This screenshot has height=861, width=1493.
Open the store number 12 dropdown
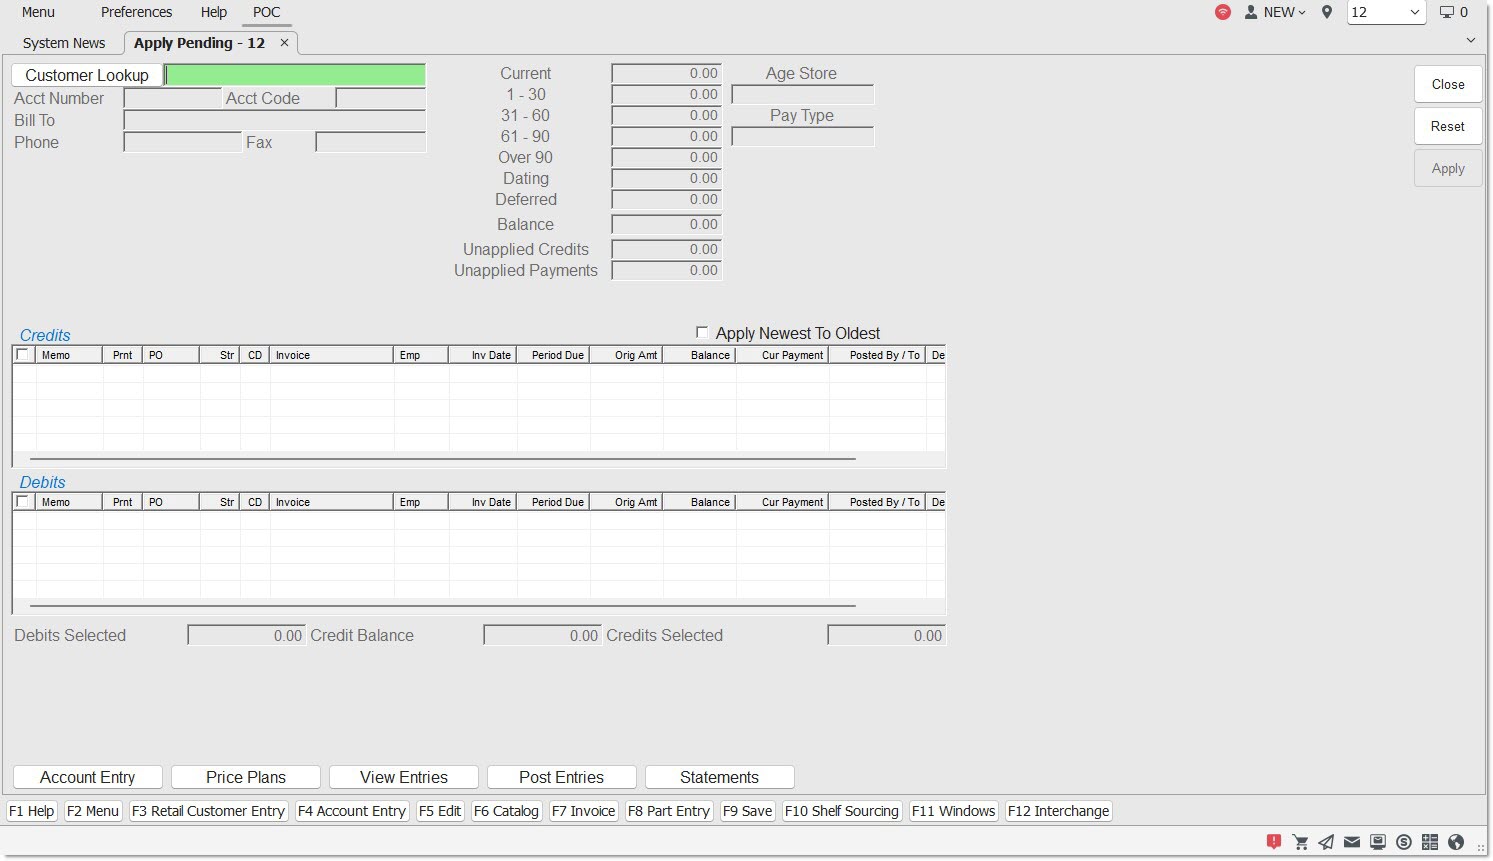(x=1386, y=12)
